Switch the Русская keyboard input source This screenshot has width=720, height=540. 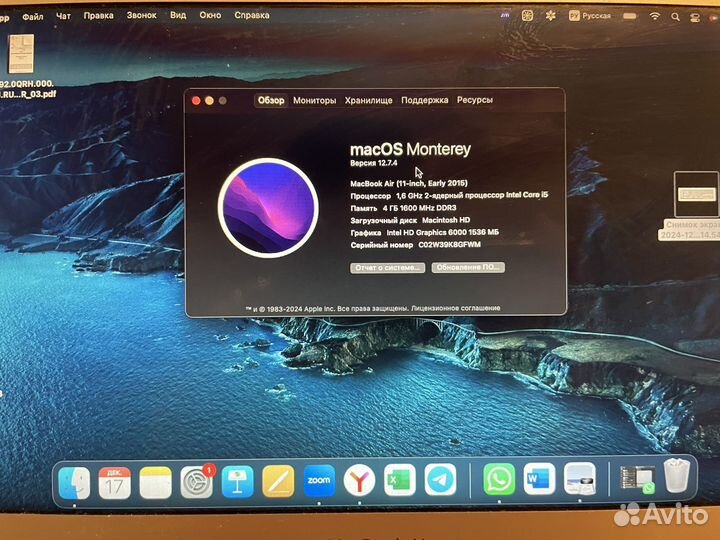(590, 16)
